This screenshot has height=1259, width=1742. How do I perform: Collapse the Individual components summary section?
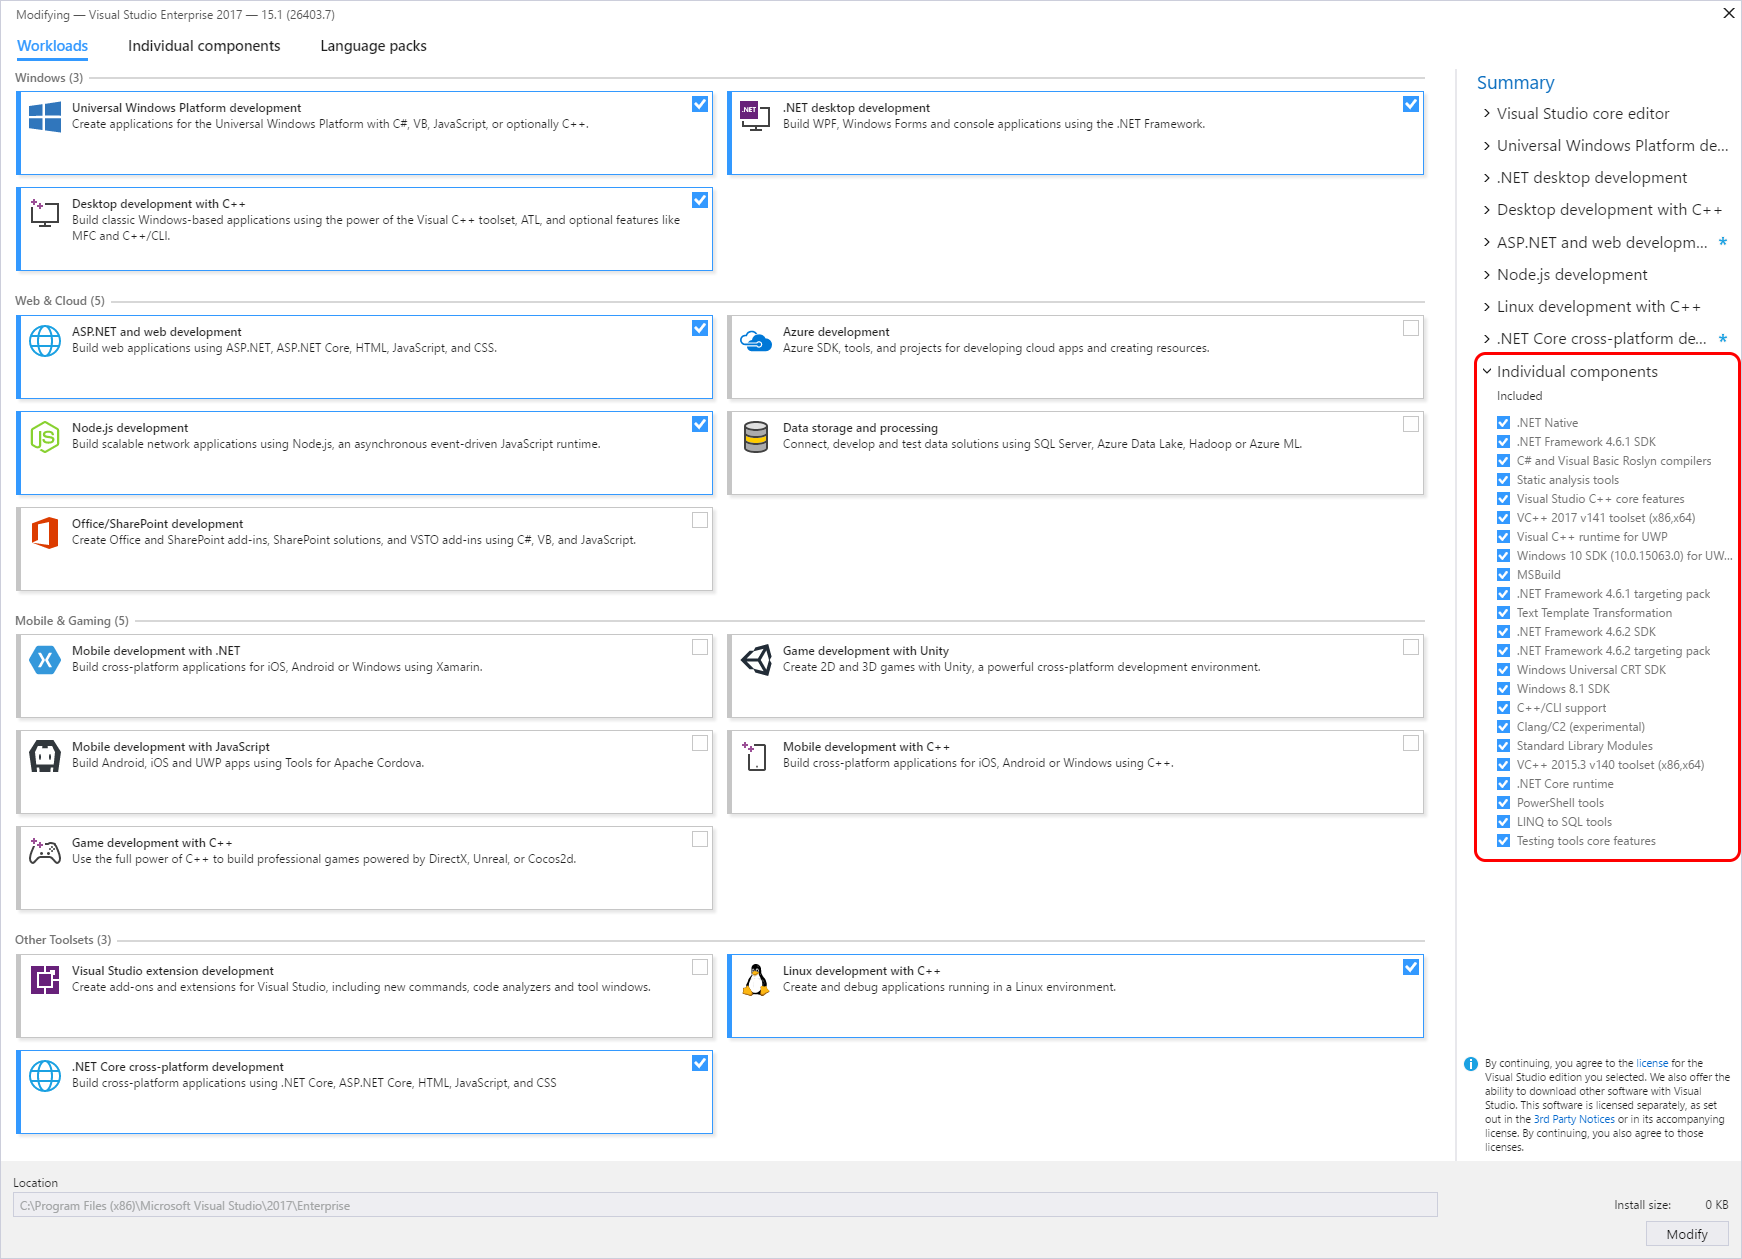(x=1487, y=371)
